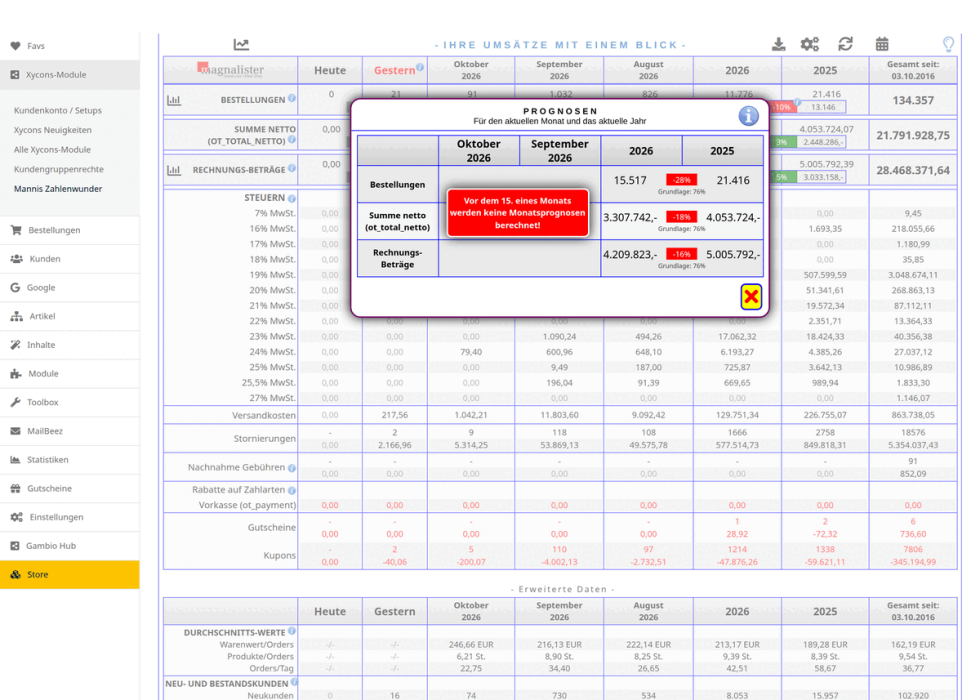Click the info icon next to STEUERN

[292, 199]
